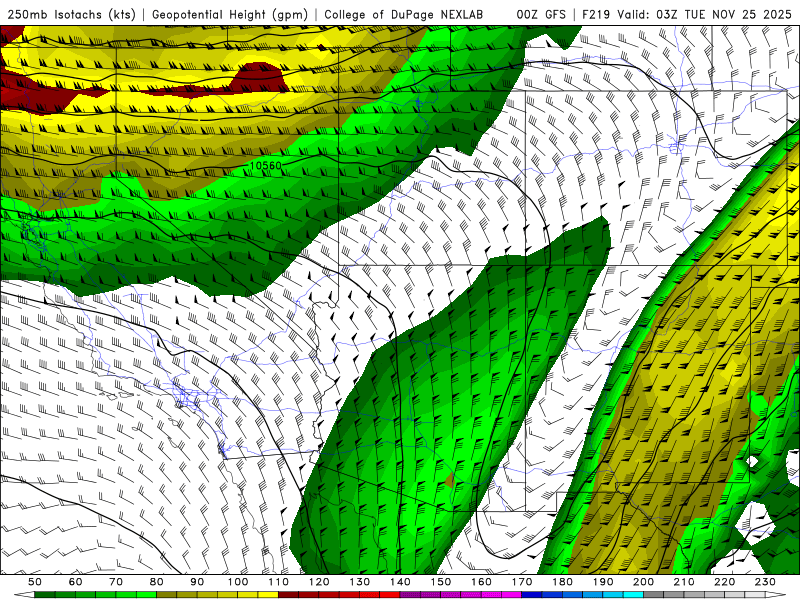The width and height of the screenshot is (800, 600).
Task: Click the 100 knot legend label
Action: tap(238, 582)
